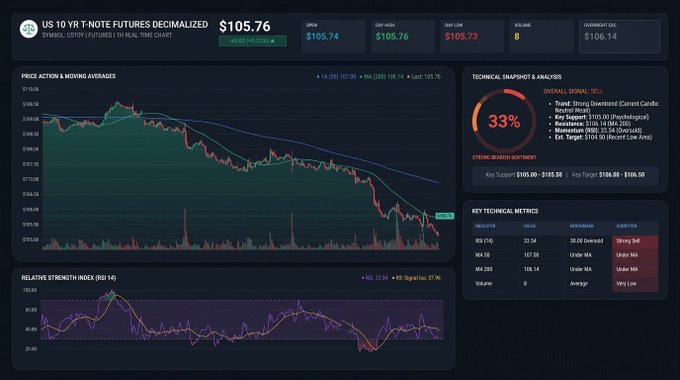
Task: Click the VOLUME 8 stat card
Action: click(x=541, y=36)
